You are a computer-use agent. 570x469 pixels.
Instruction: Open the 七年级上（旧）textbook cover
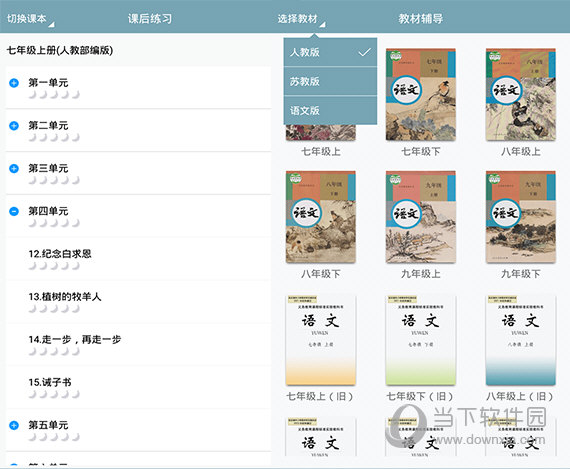pyautogui.click(x=321, y=340)
